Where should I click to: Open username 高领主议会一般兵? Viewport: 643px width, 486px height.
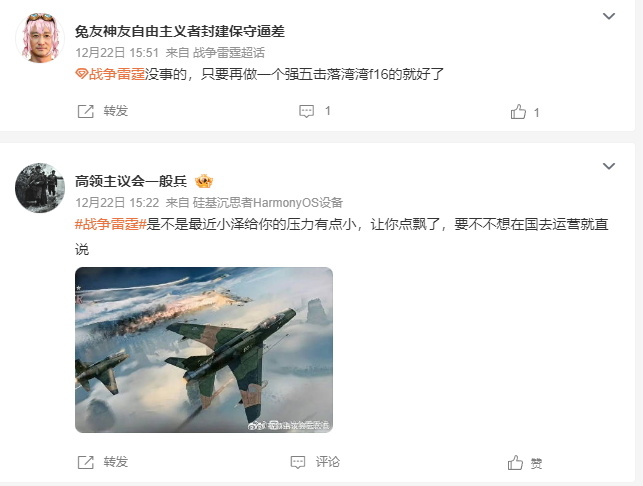click(x=131, y=181)
